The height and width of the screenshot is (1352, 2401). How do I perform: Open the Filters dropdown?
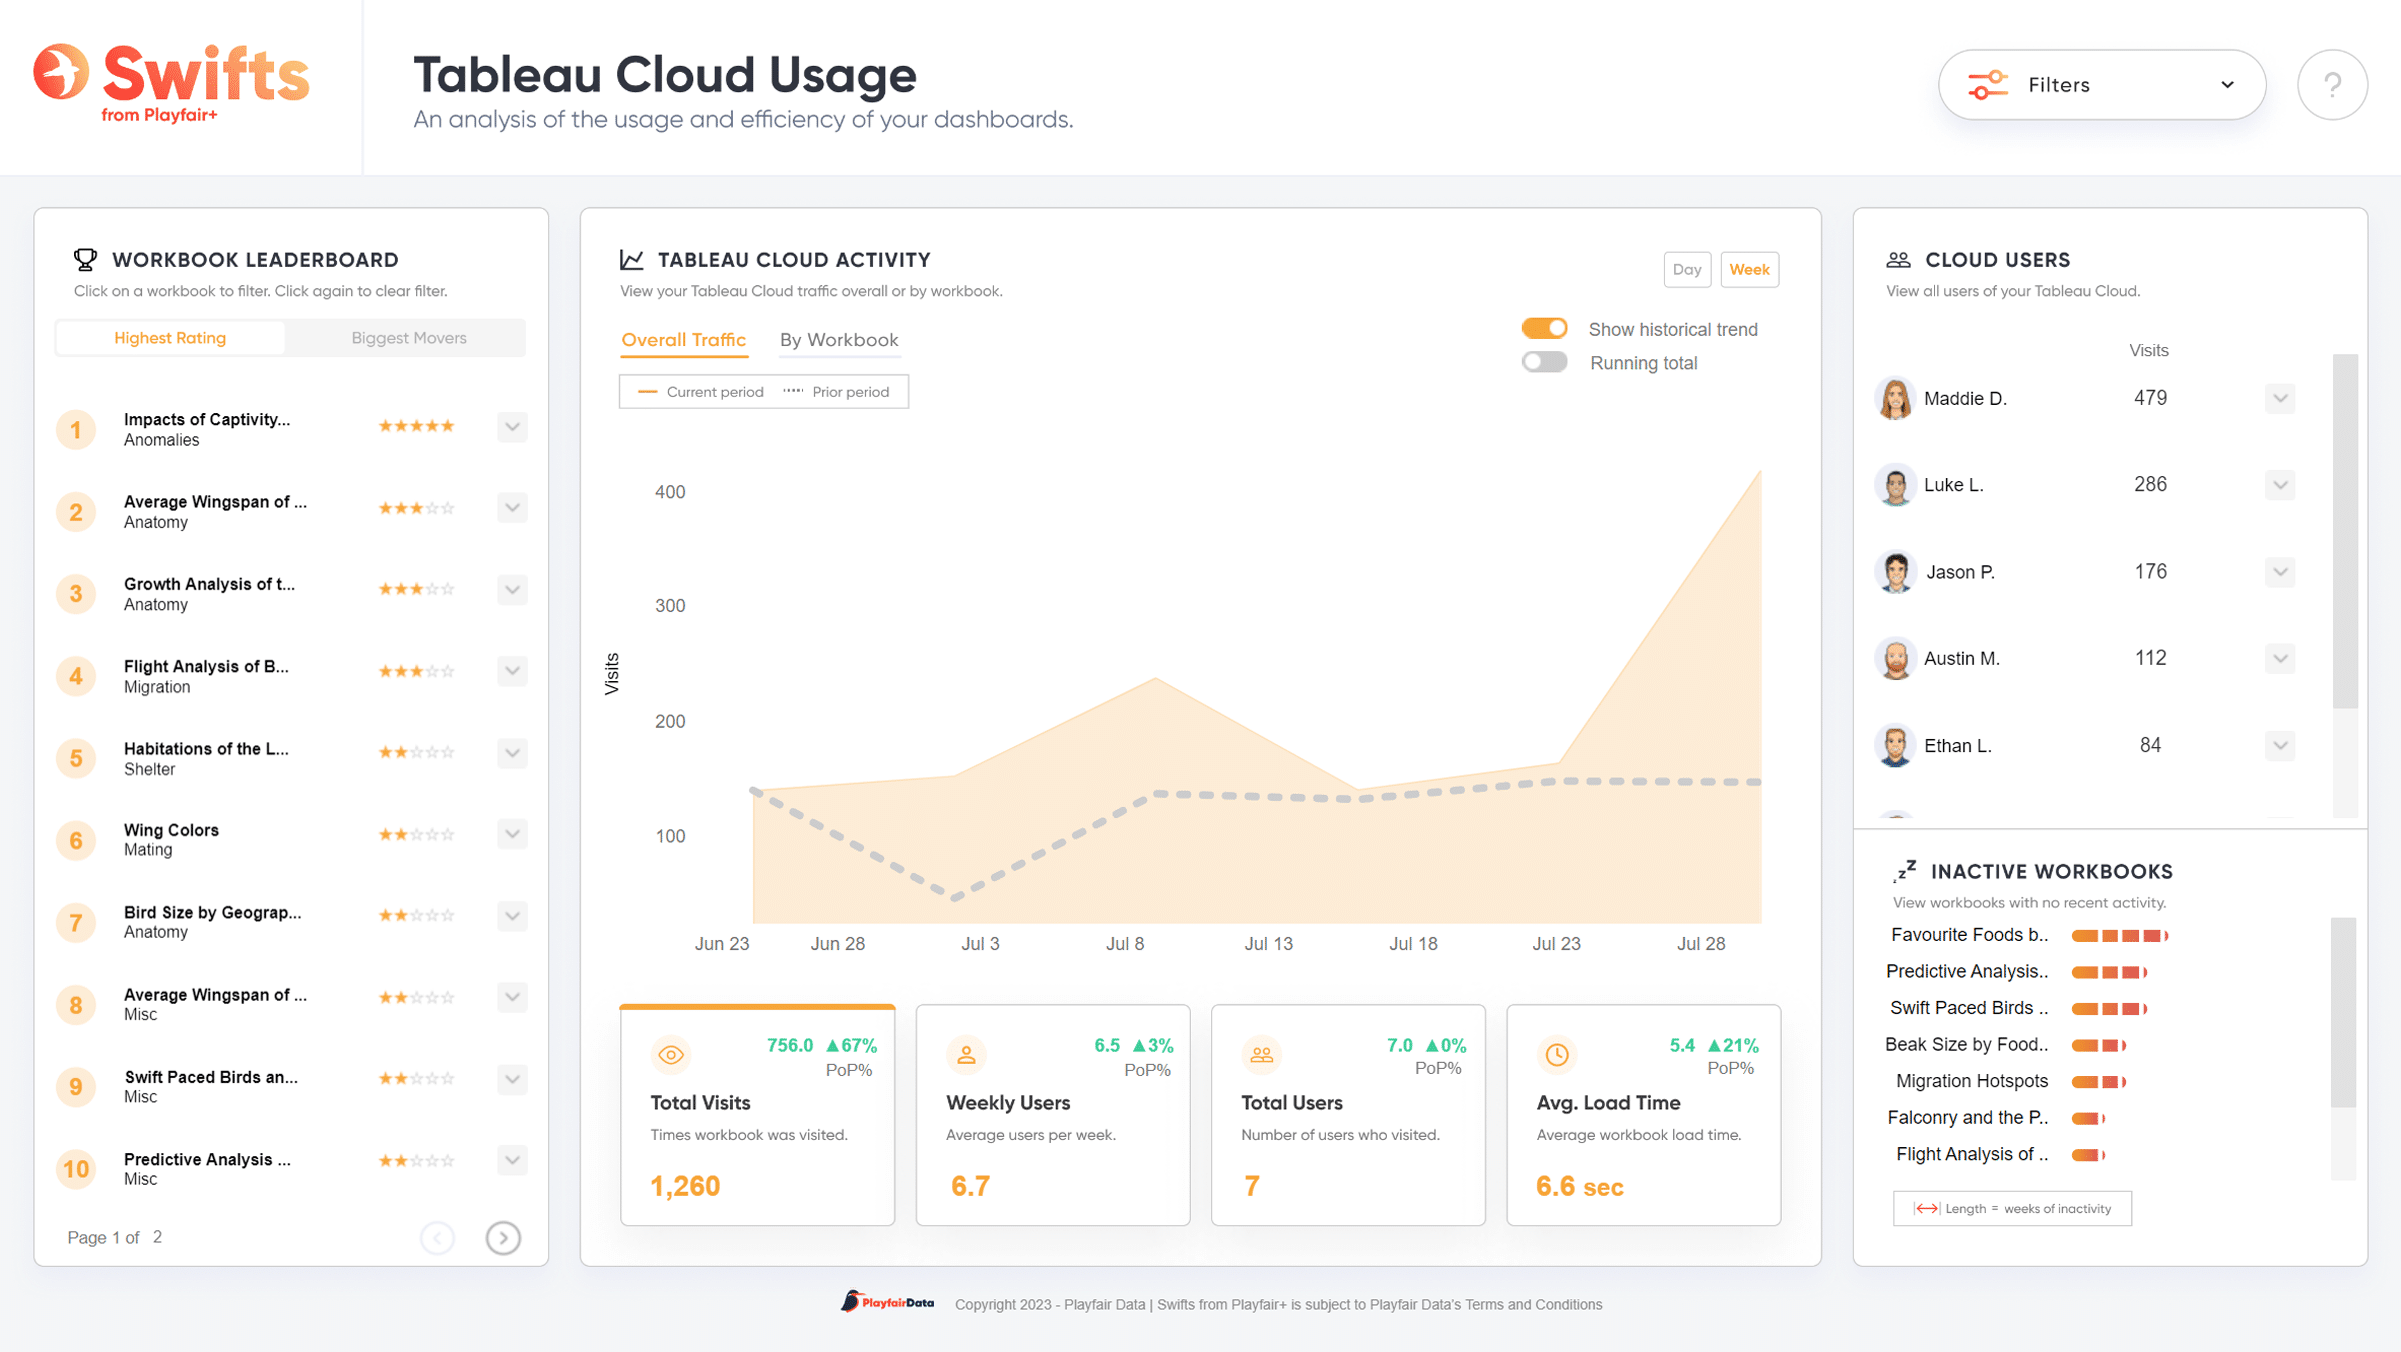pyautogui.click(x=2101, y=85)
